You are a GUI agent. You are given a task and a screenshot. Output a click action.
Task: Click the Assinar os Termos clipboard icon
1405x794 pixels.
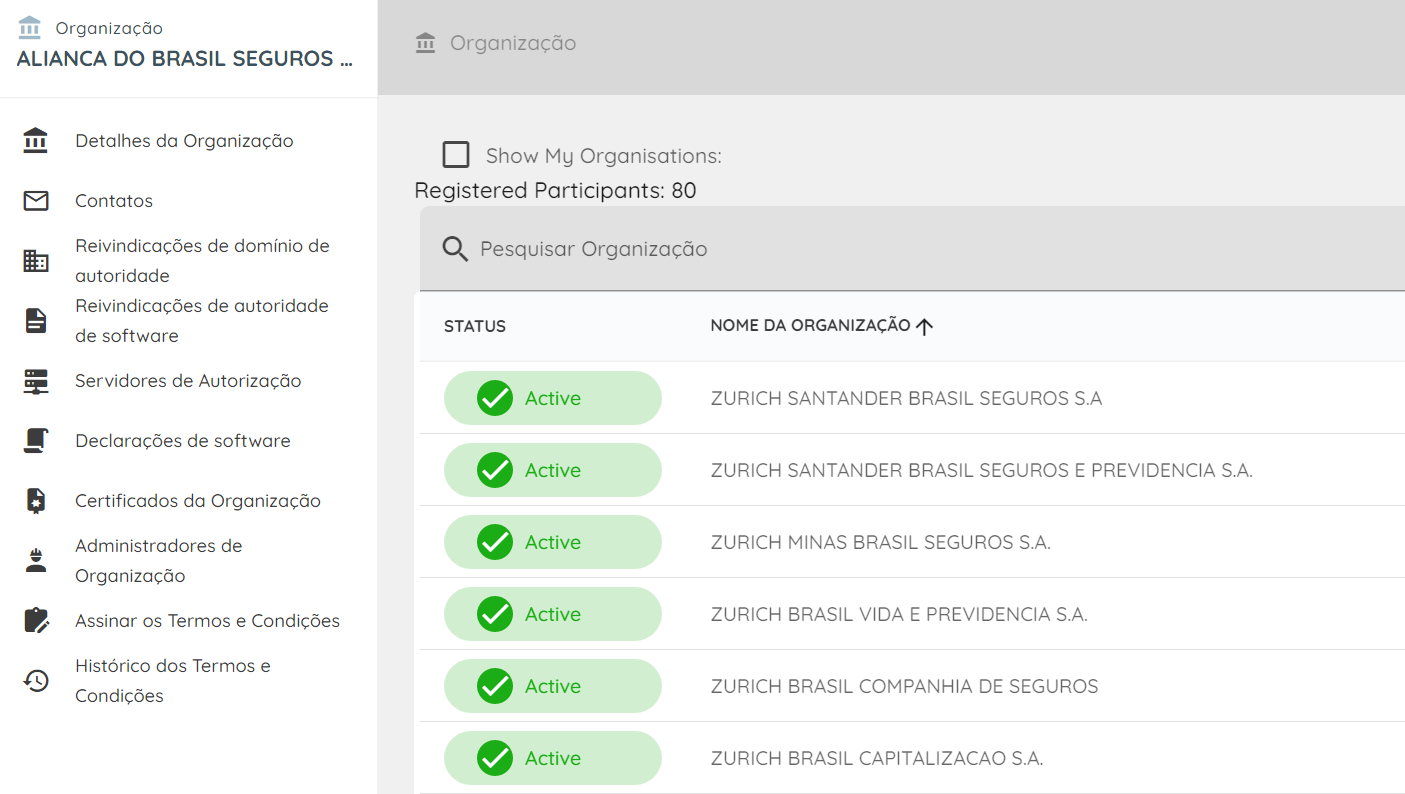(36, 621)
